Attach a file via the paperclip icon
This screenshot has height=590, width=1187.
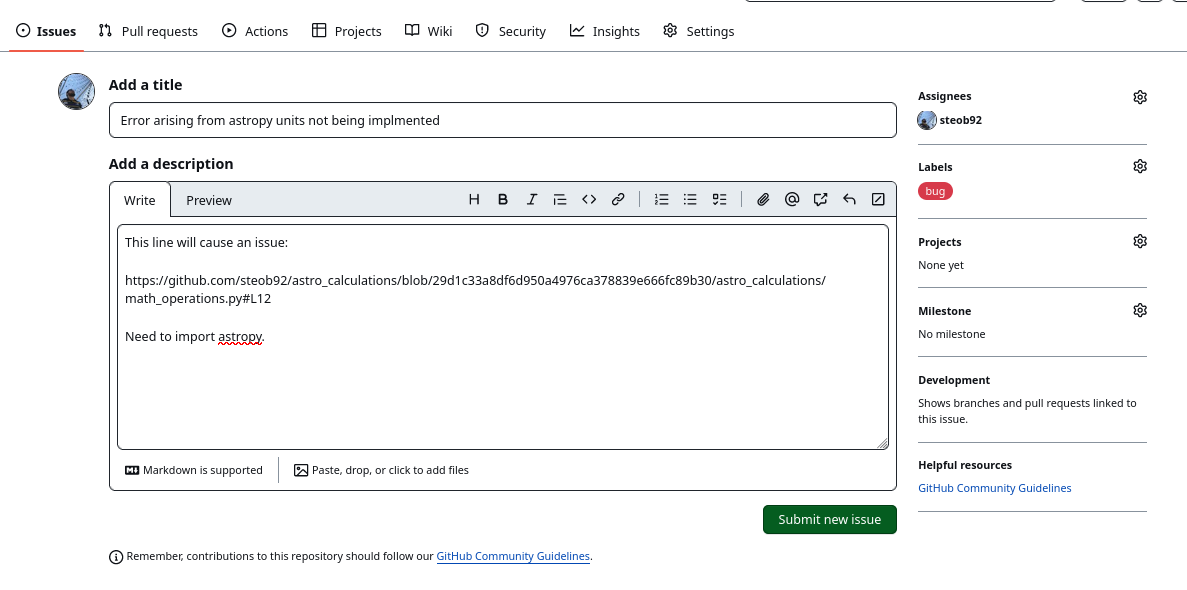pyautogui.click(x=763, y=199)
